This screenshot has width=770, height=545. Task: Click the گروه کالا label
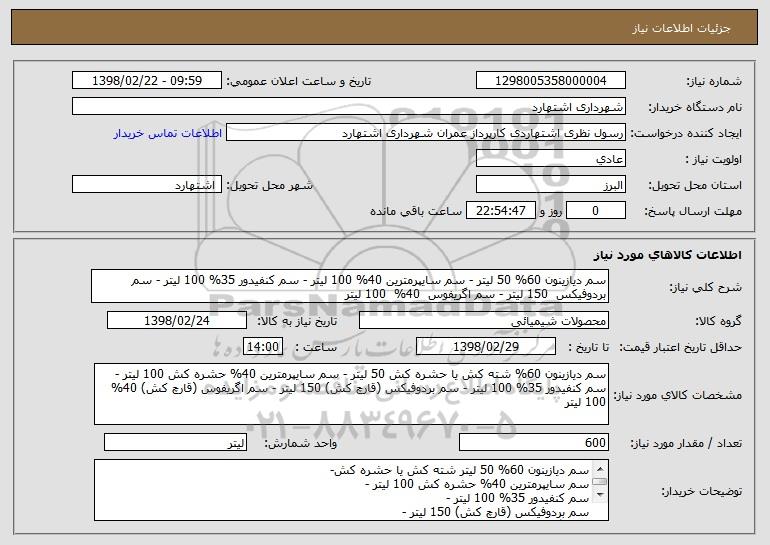pyautogui.click(x=718, y=321)
